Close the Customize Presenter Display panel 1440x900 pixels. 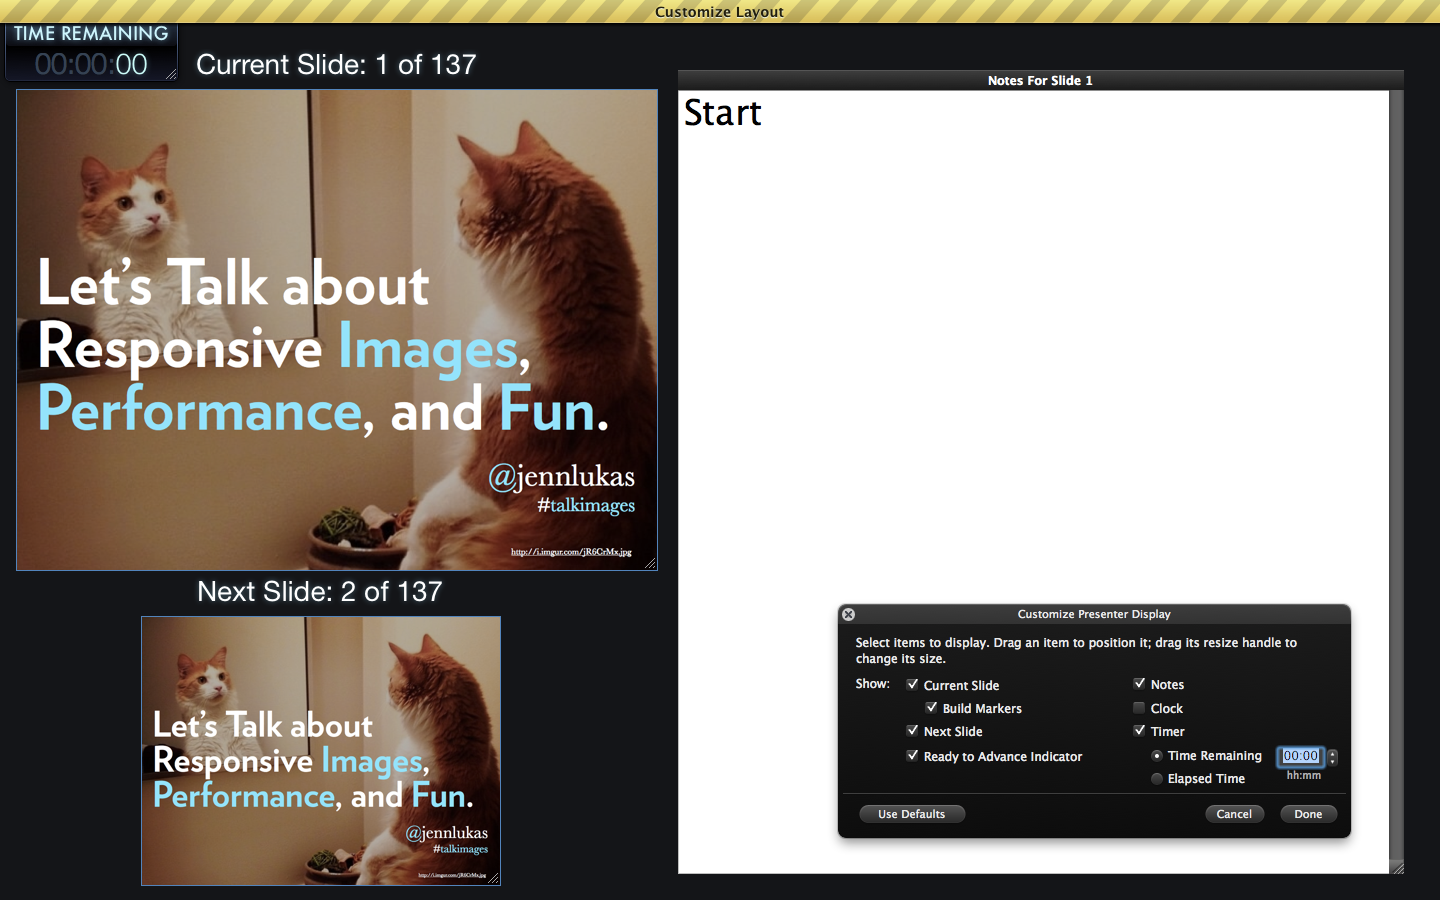coord(848,614)
